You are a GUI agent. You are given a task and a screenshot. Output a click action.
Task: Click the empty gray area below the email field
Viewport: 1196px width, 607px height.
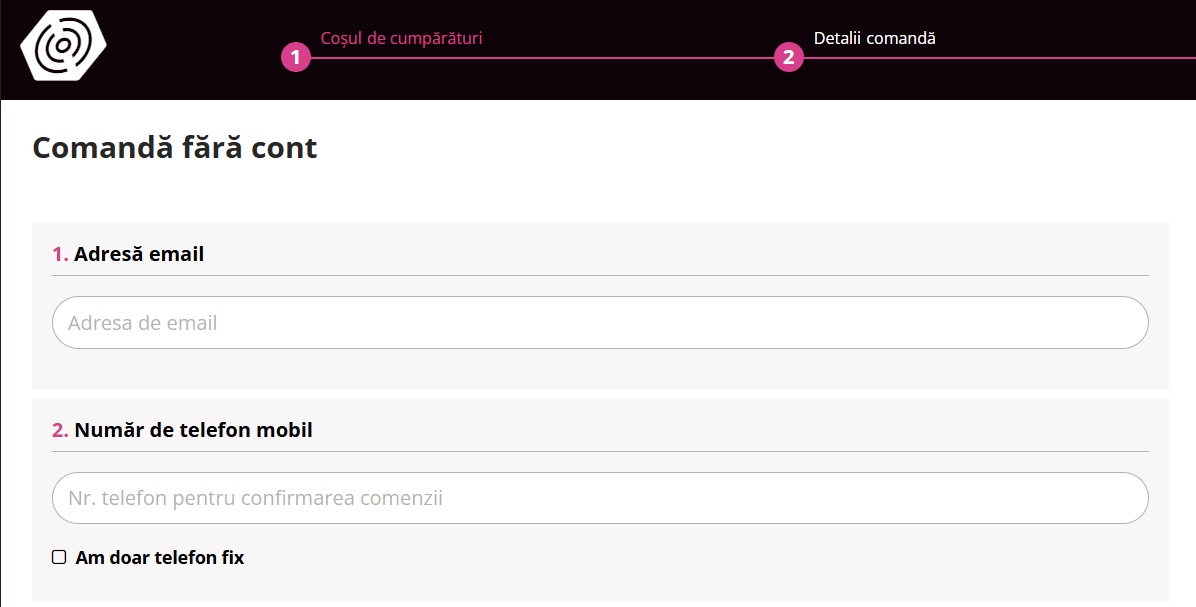(x=600, y=370)
